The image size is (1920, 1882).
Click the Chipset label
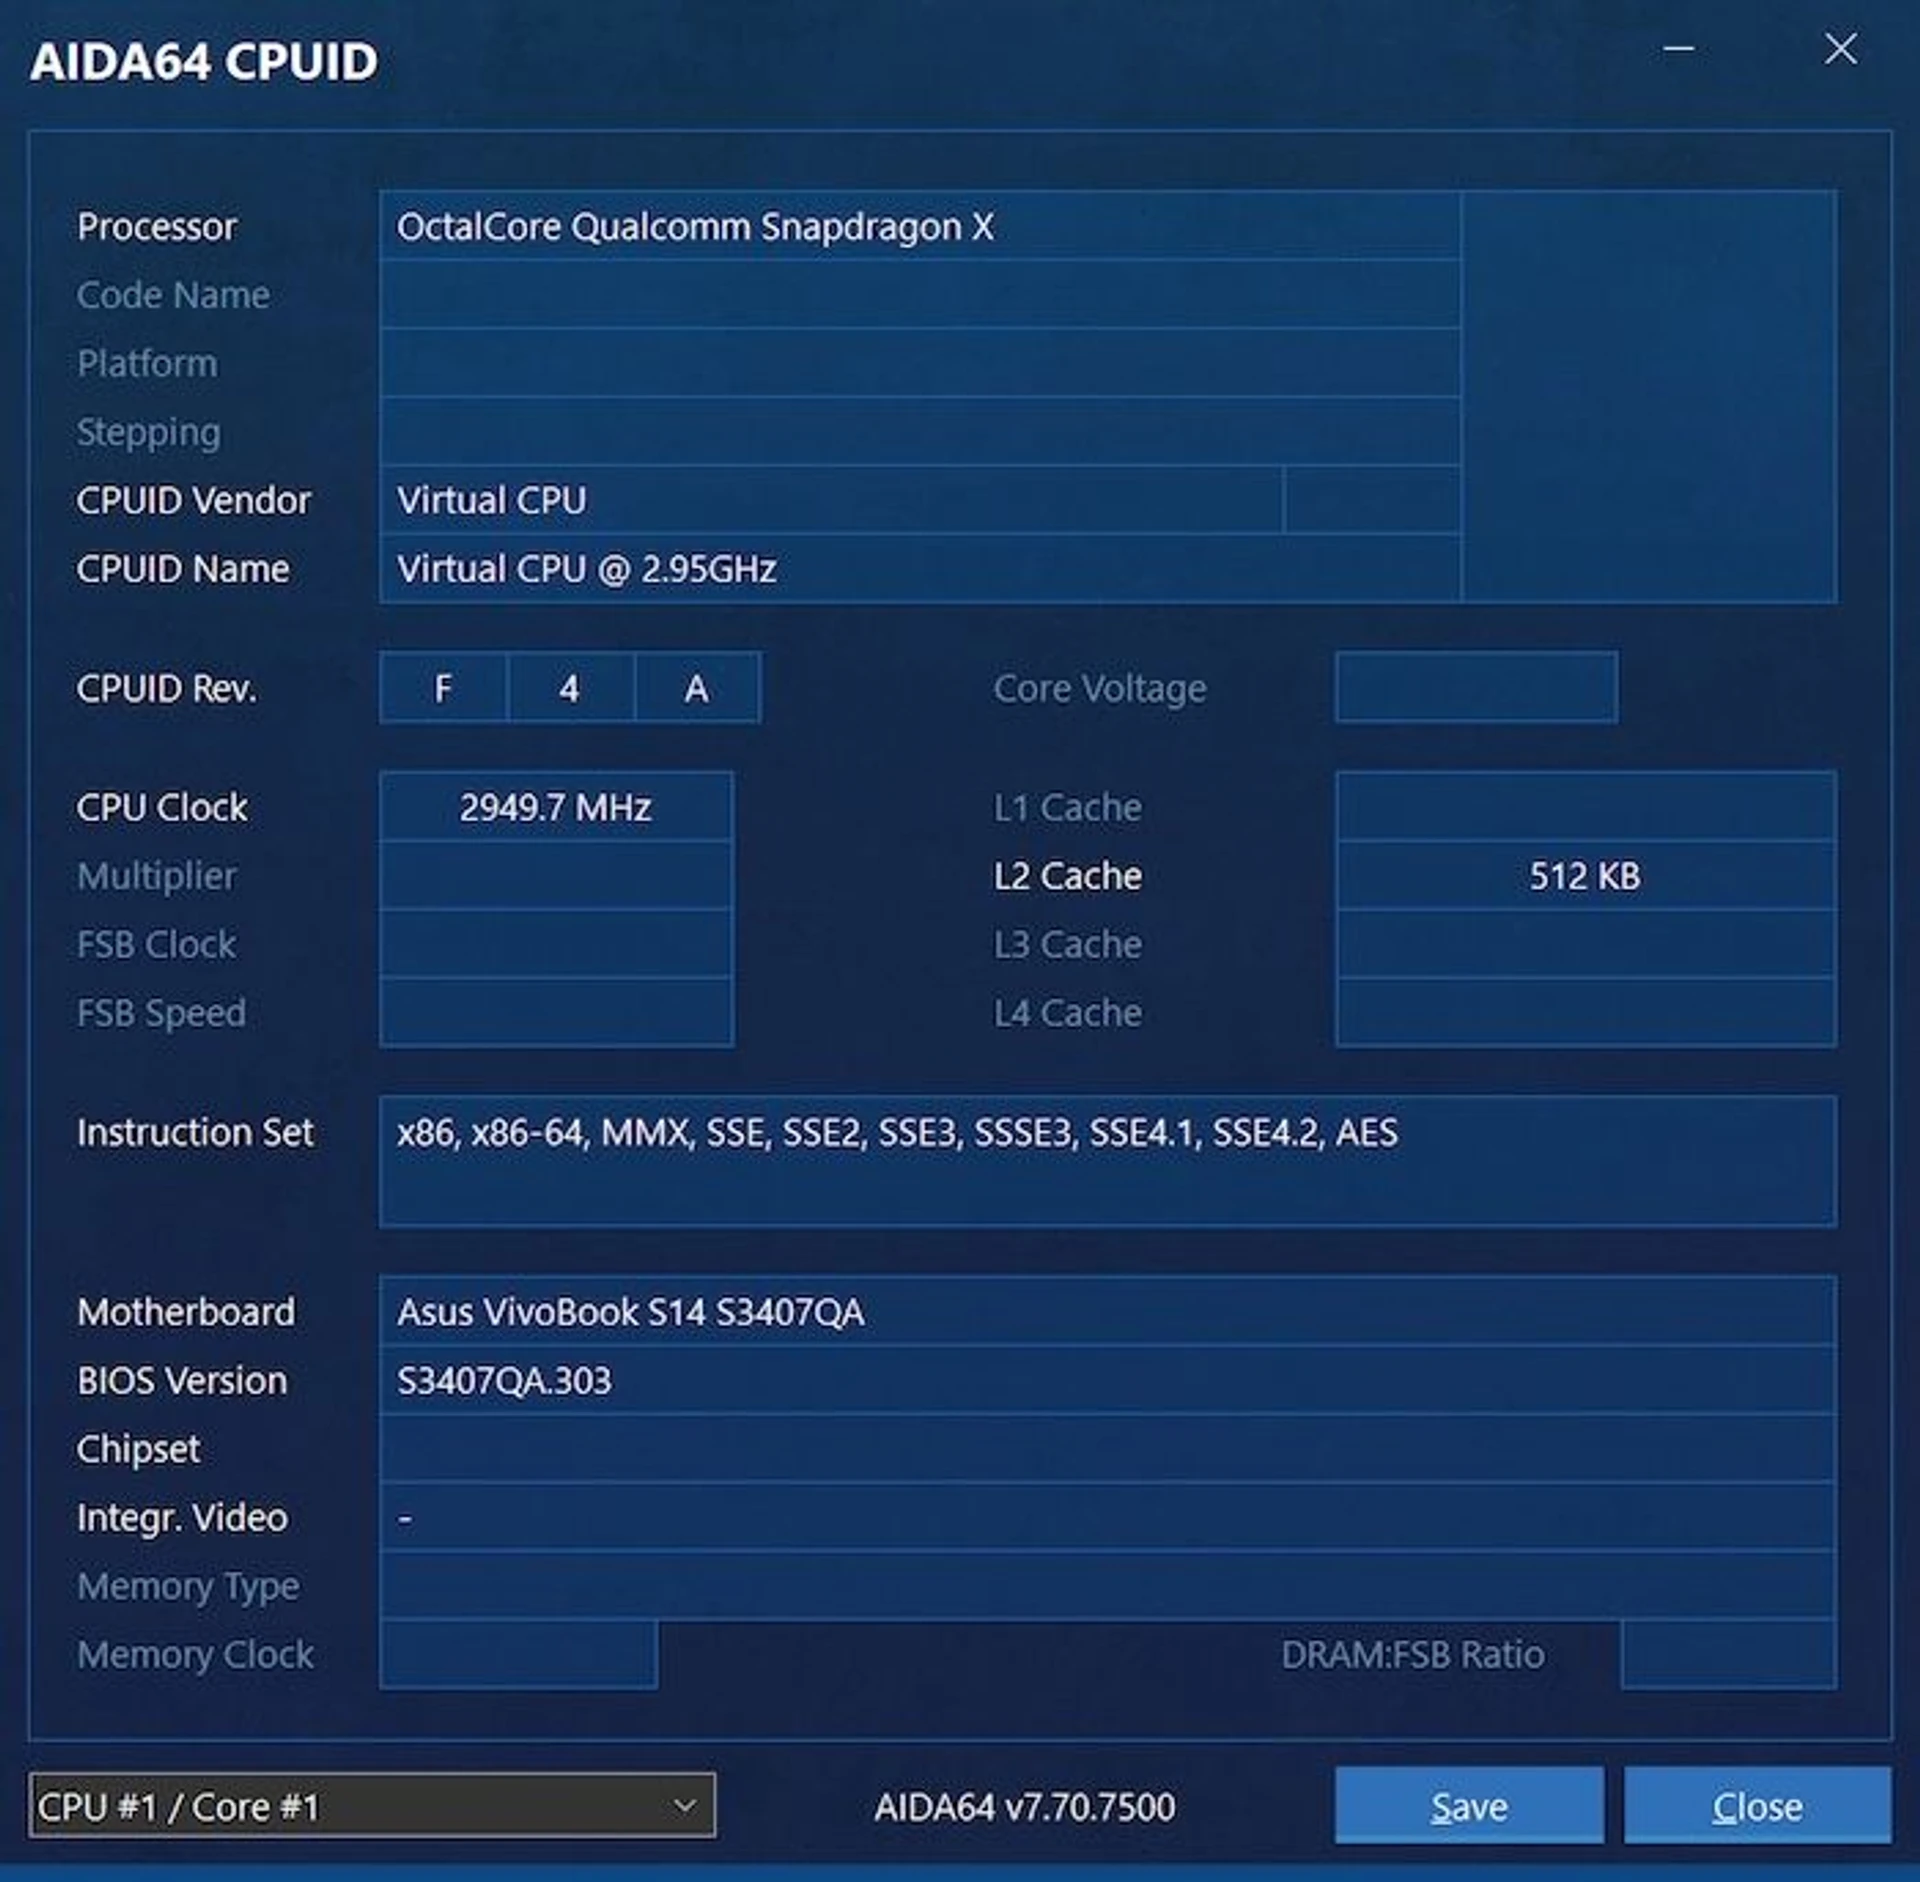[138, 1449]
